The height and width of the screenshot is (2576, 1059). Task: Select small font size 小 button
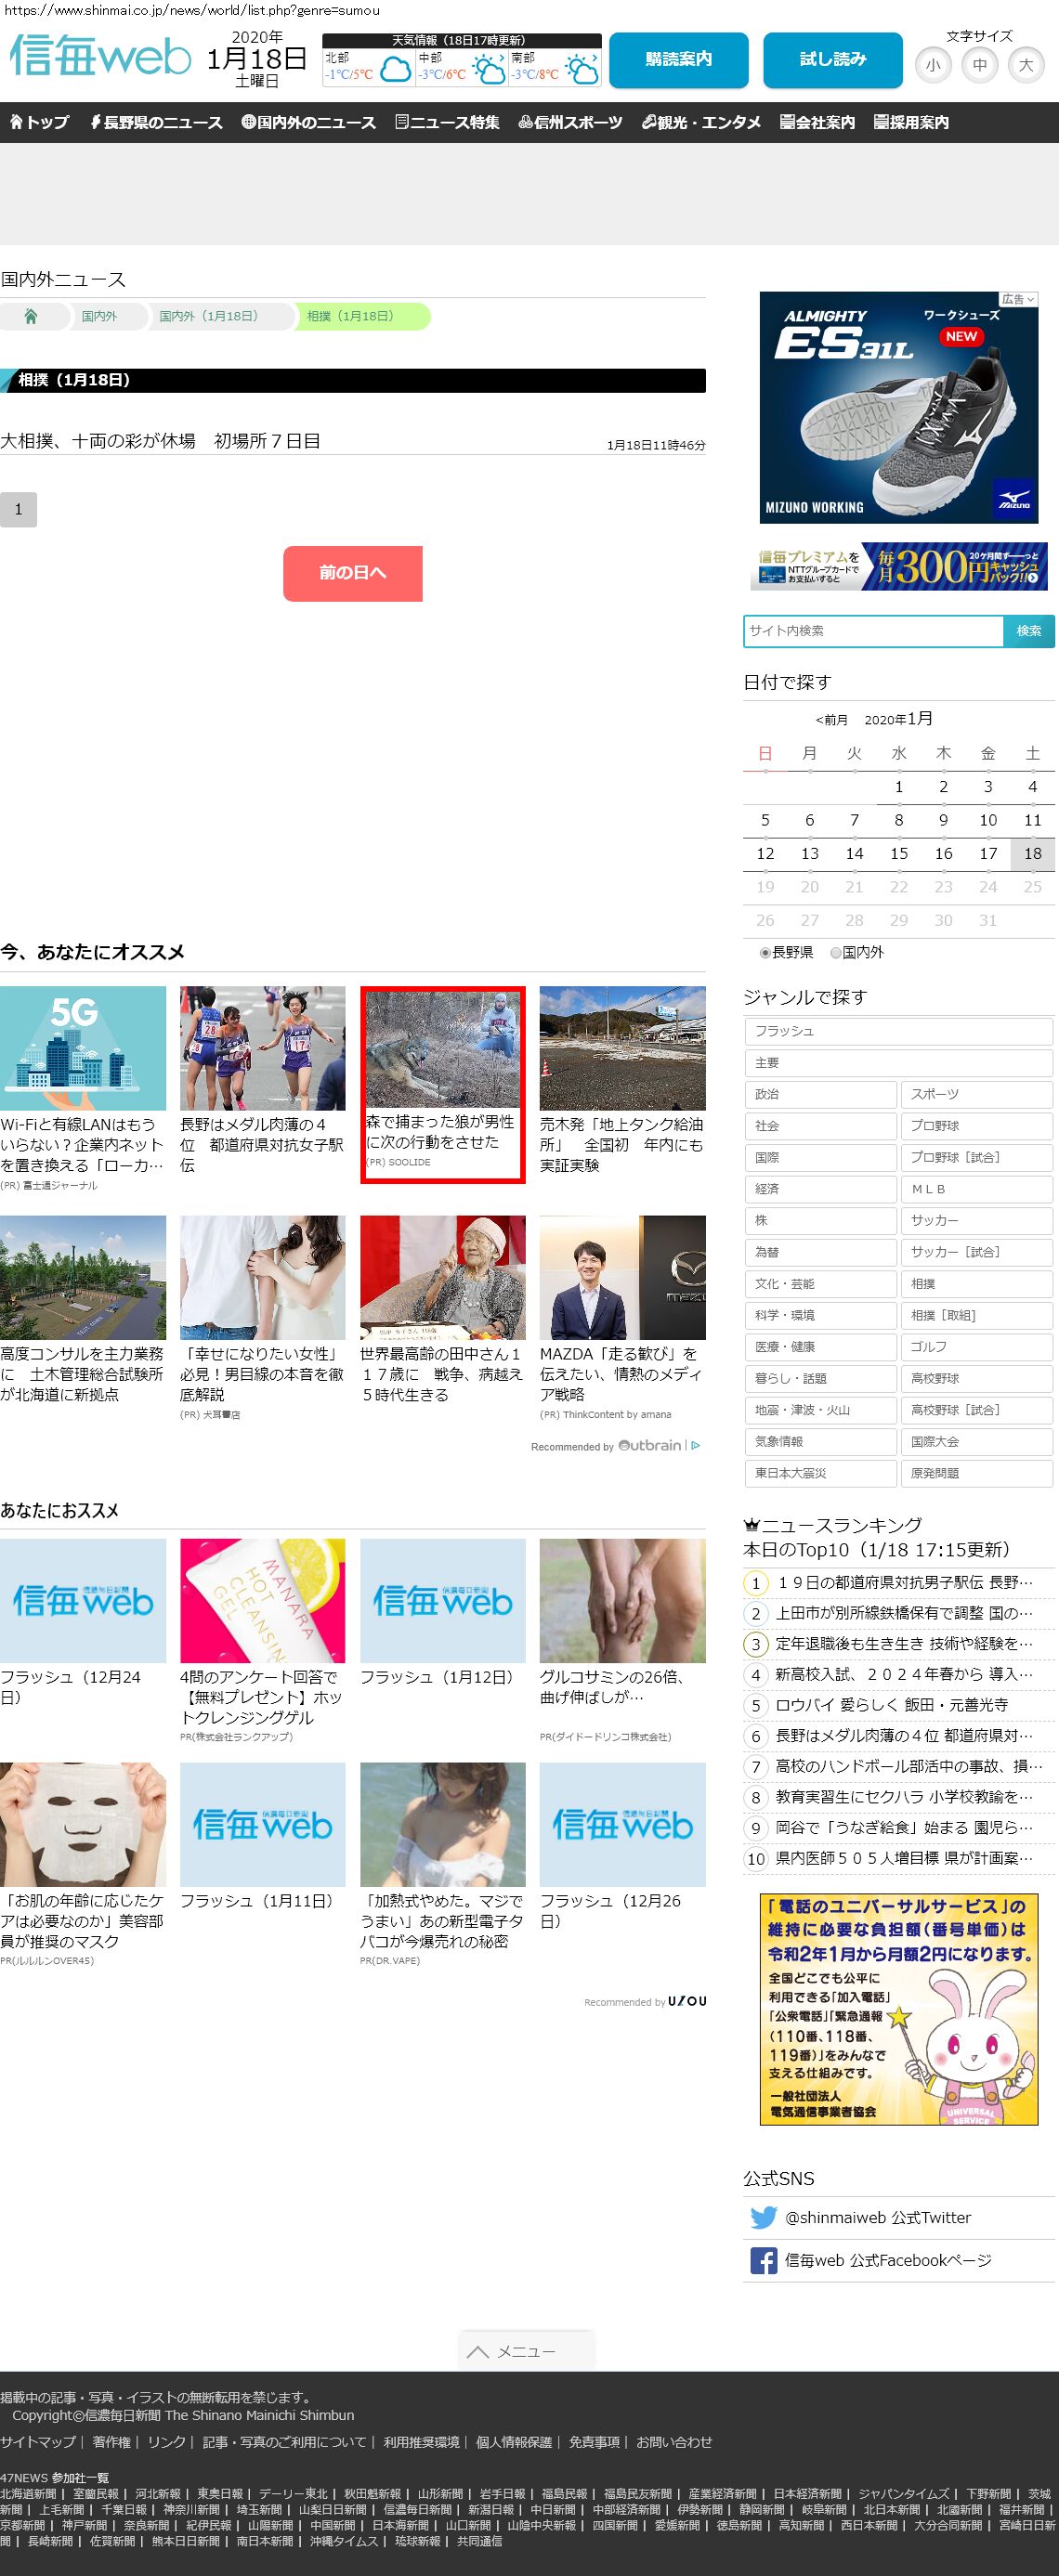933,65
